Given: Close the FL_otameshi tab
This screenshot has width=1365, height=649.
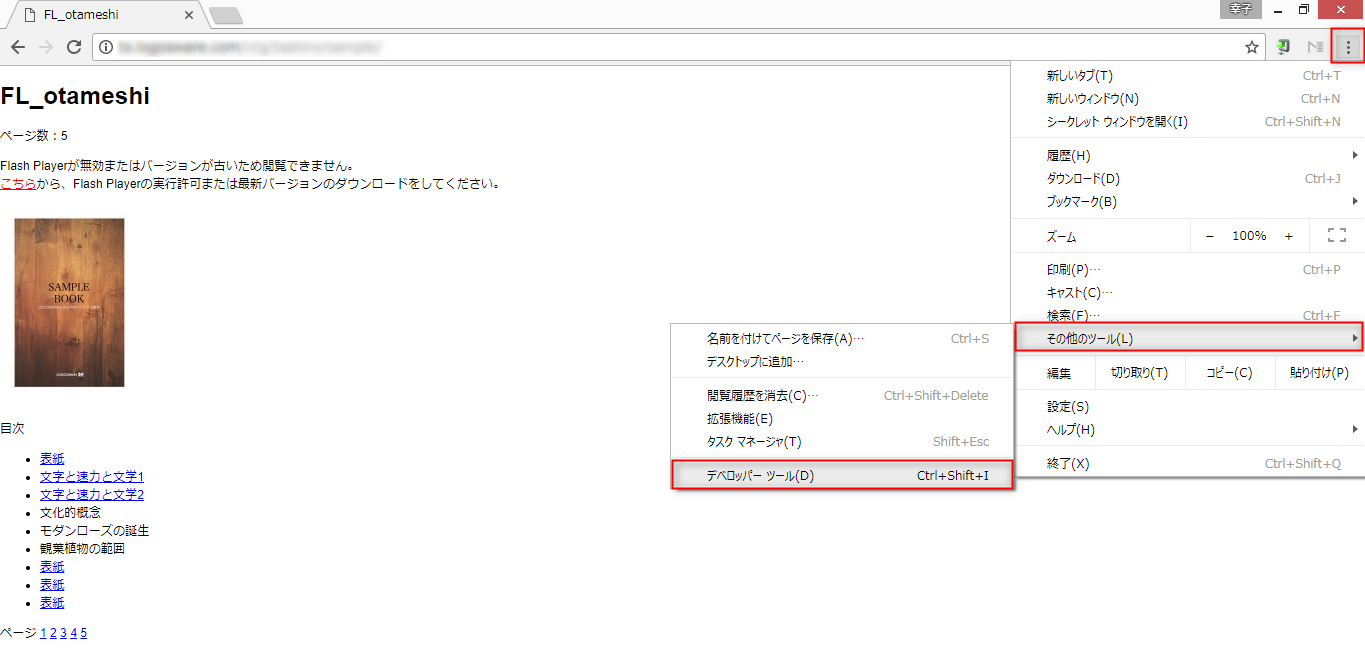Looking at the screenshot, I should coord(190,15).
